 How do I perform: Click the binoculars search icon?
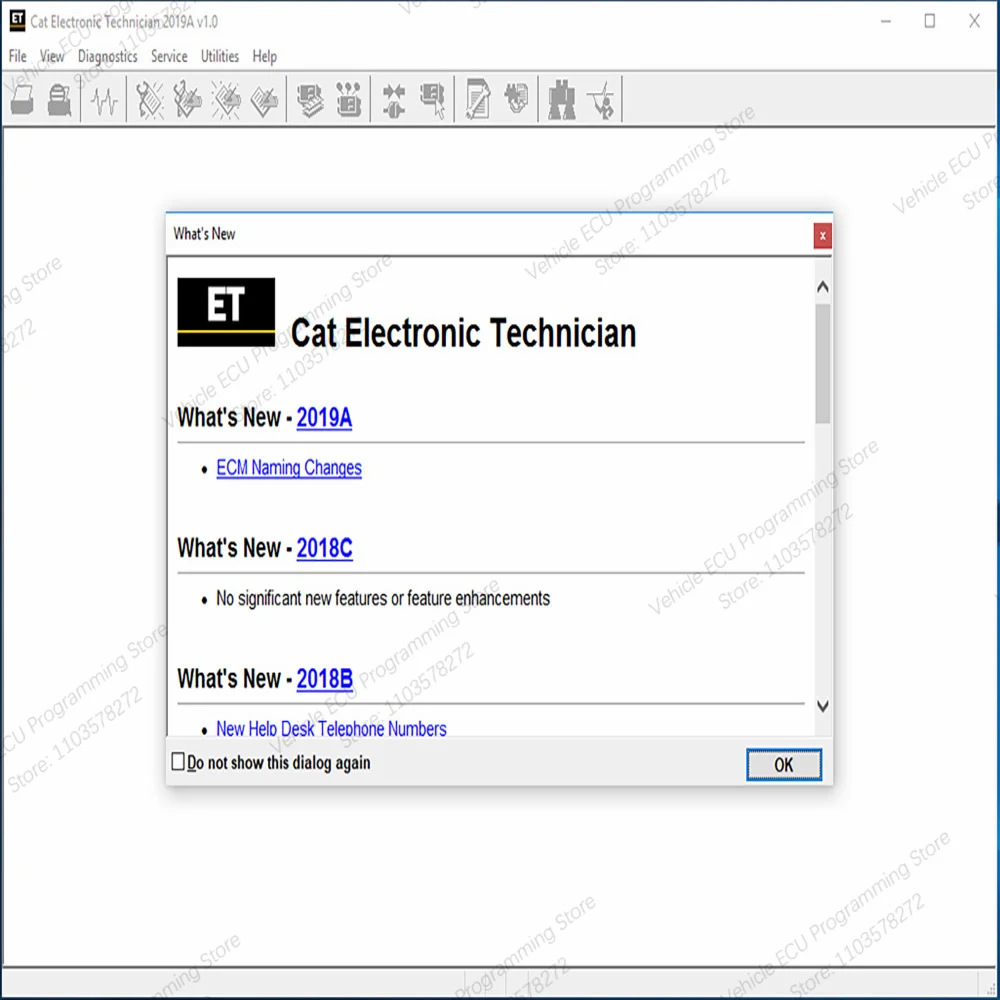[562, 100]
